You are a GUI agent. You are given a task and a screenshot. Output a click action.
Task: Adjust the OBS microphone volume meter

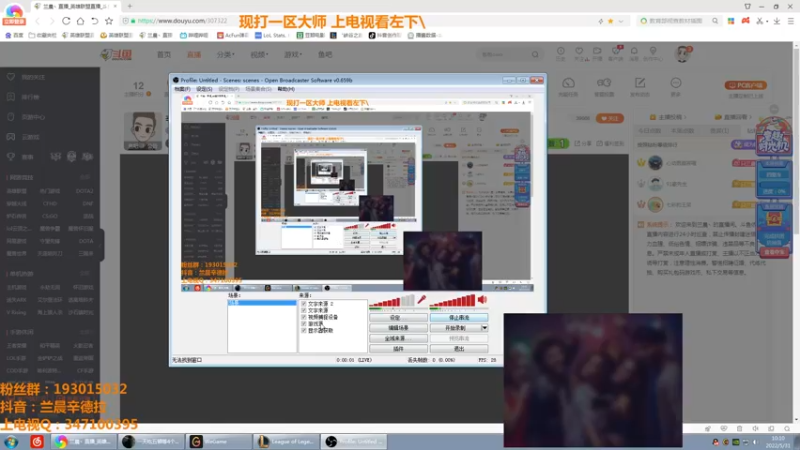(391, 301)
